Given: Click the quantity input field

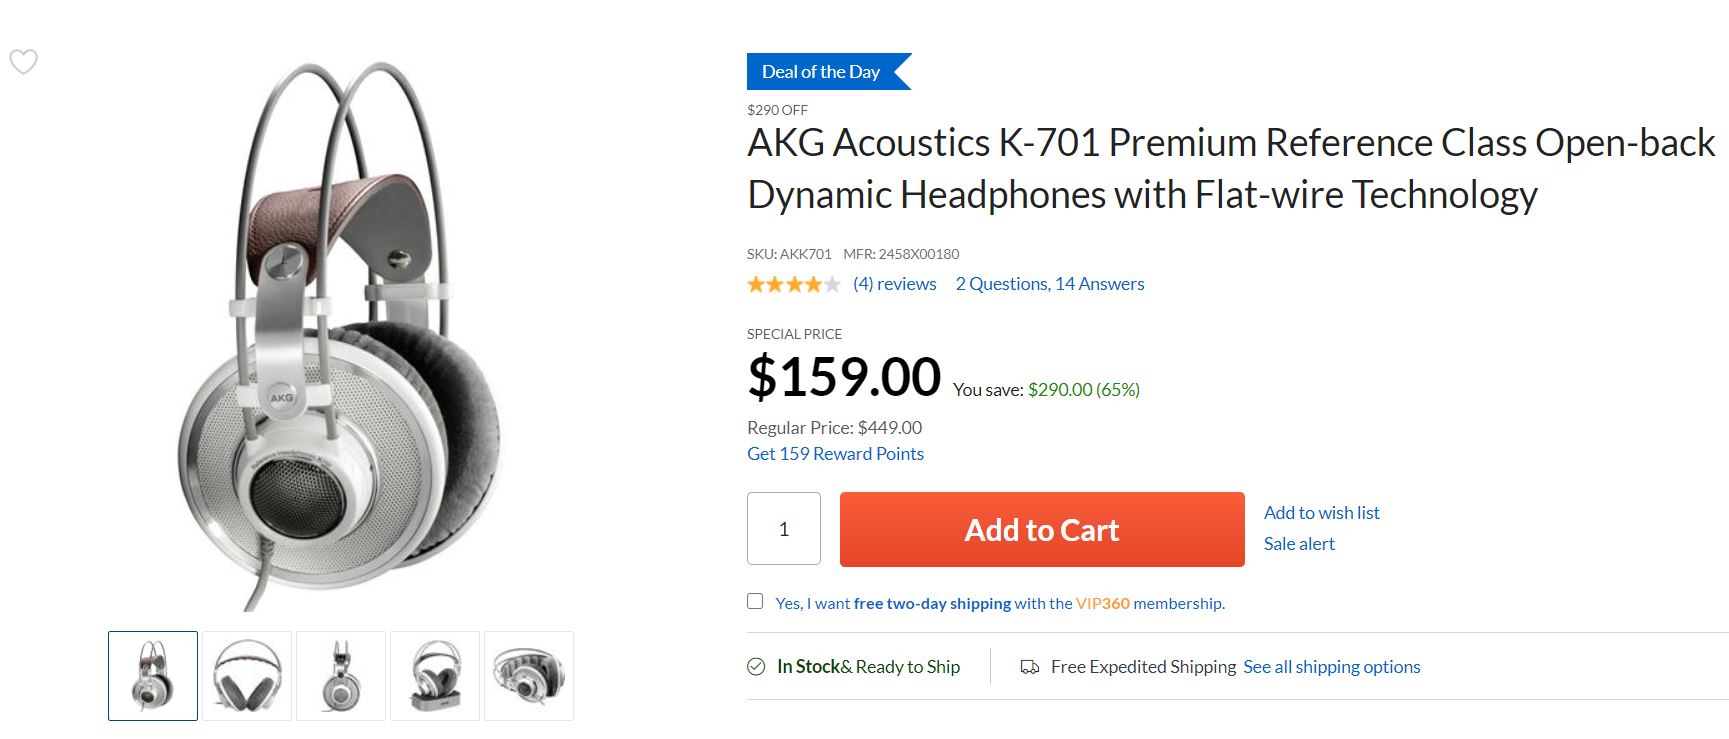Looking at the screenshot, I should click(784, 529).
